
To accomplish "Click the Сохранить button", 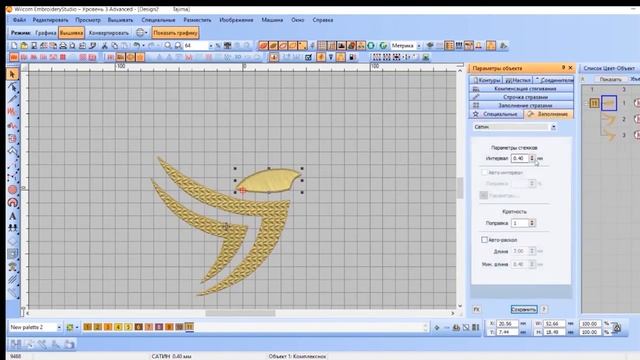I will point(524,309).
